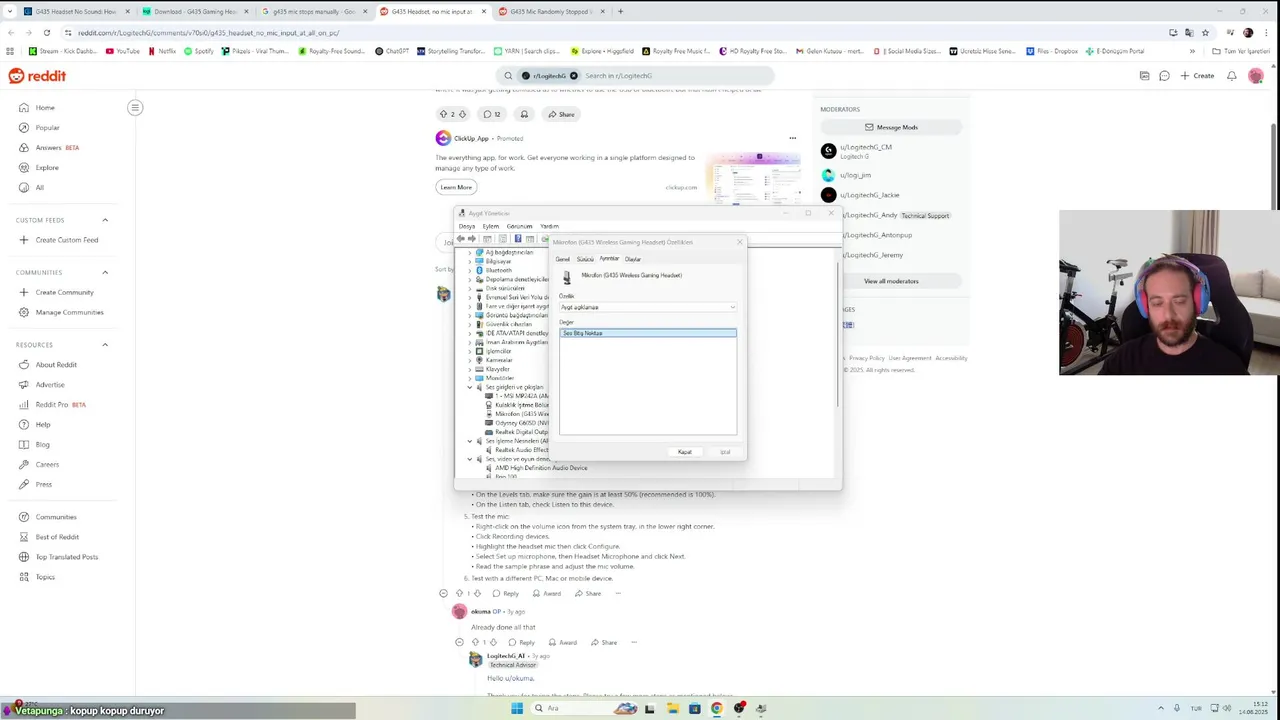Viewport: 1280px width, 720px height.
Task: Collapse the Communities section
Action: [105, 272]
